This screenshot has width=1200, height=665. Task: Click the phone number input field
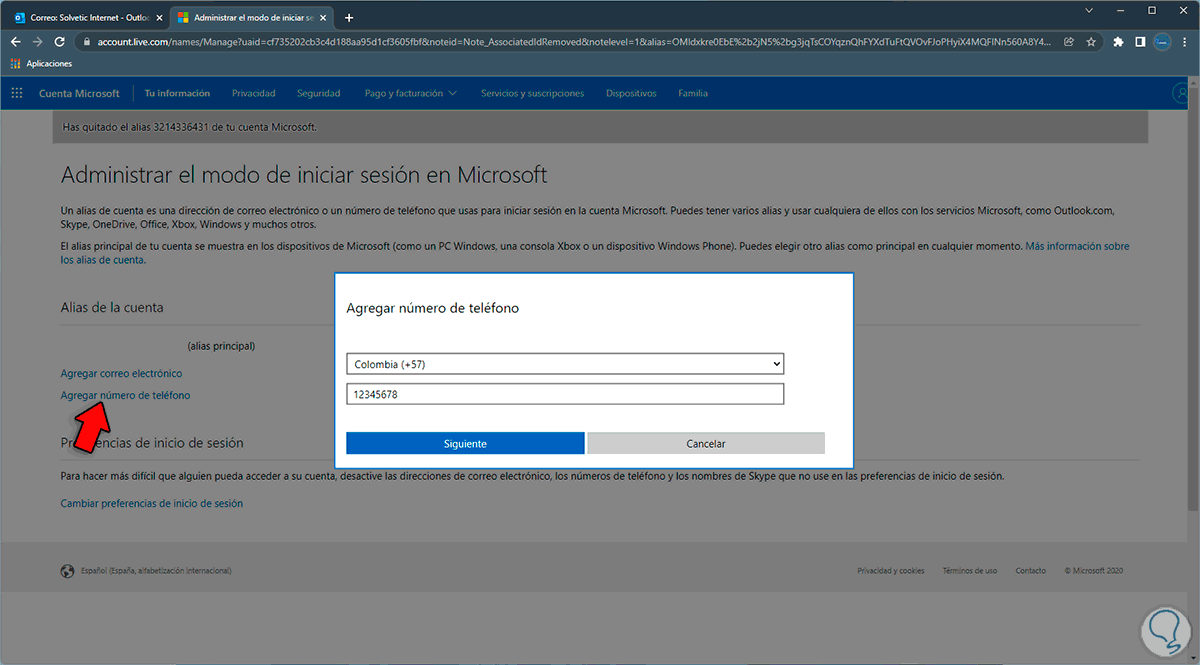(x=565, y=395)
